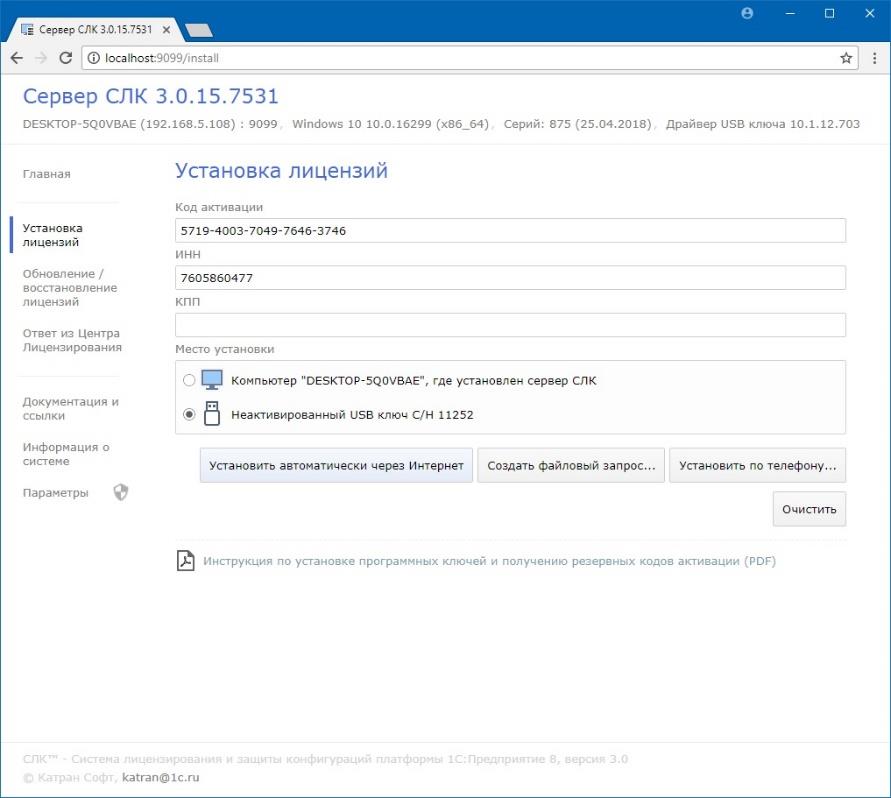Open Документация и ссылки sidebar item

70,408
